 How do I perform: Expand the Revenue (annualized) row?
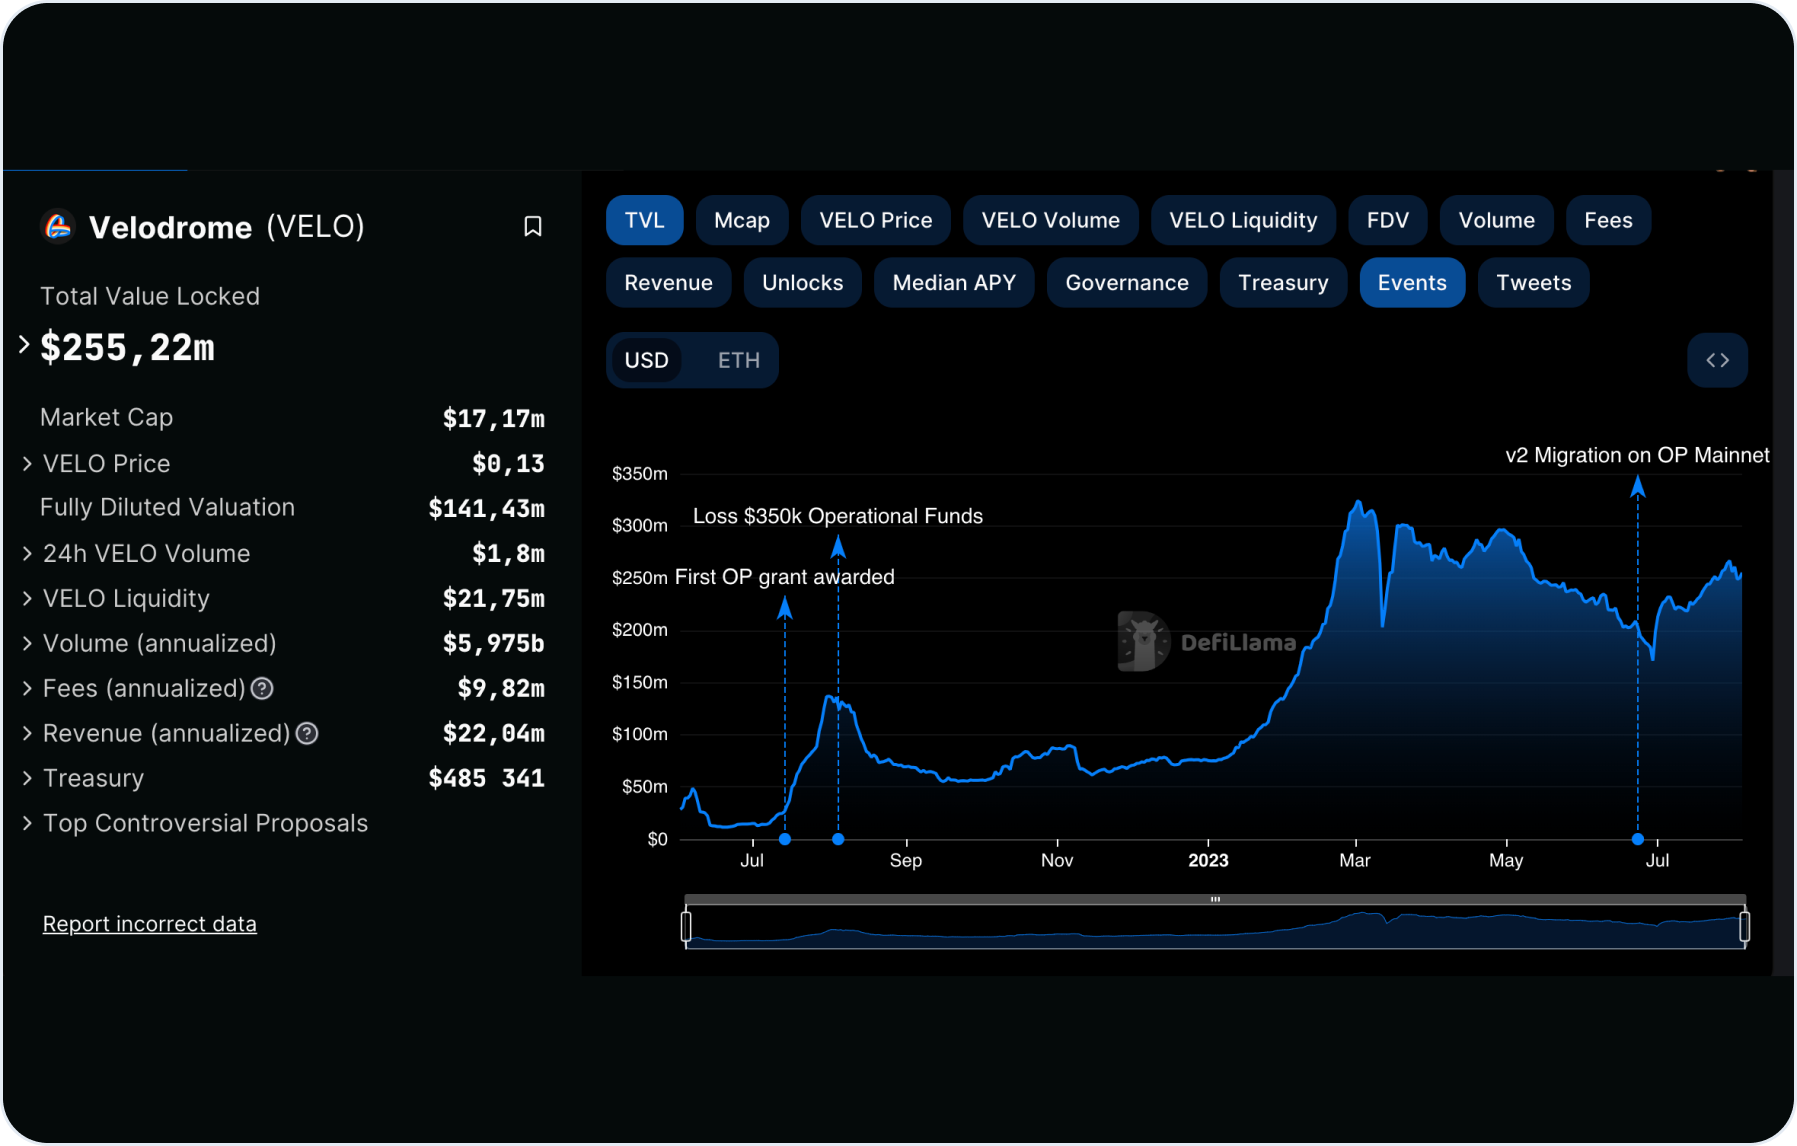[28, 733]
